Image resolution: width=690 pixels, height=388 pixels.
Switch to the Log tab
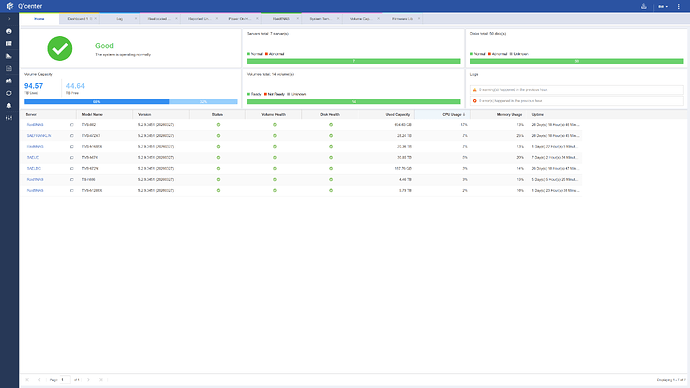(120, 19)
